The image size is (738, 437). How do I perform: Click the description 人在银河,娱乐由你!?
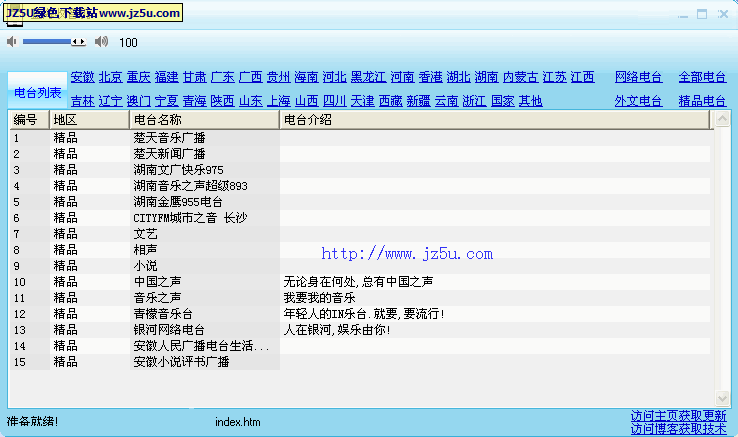click(x=337, y=330)
